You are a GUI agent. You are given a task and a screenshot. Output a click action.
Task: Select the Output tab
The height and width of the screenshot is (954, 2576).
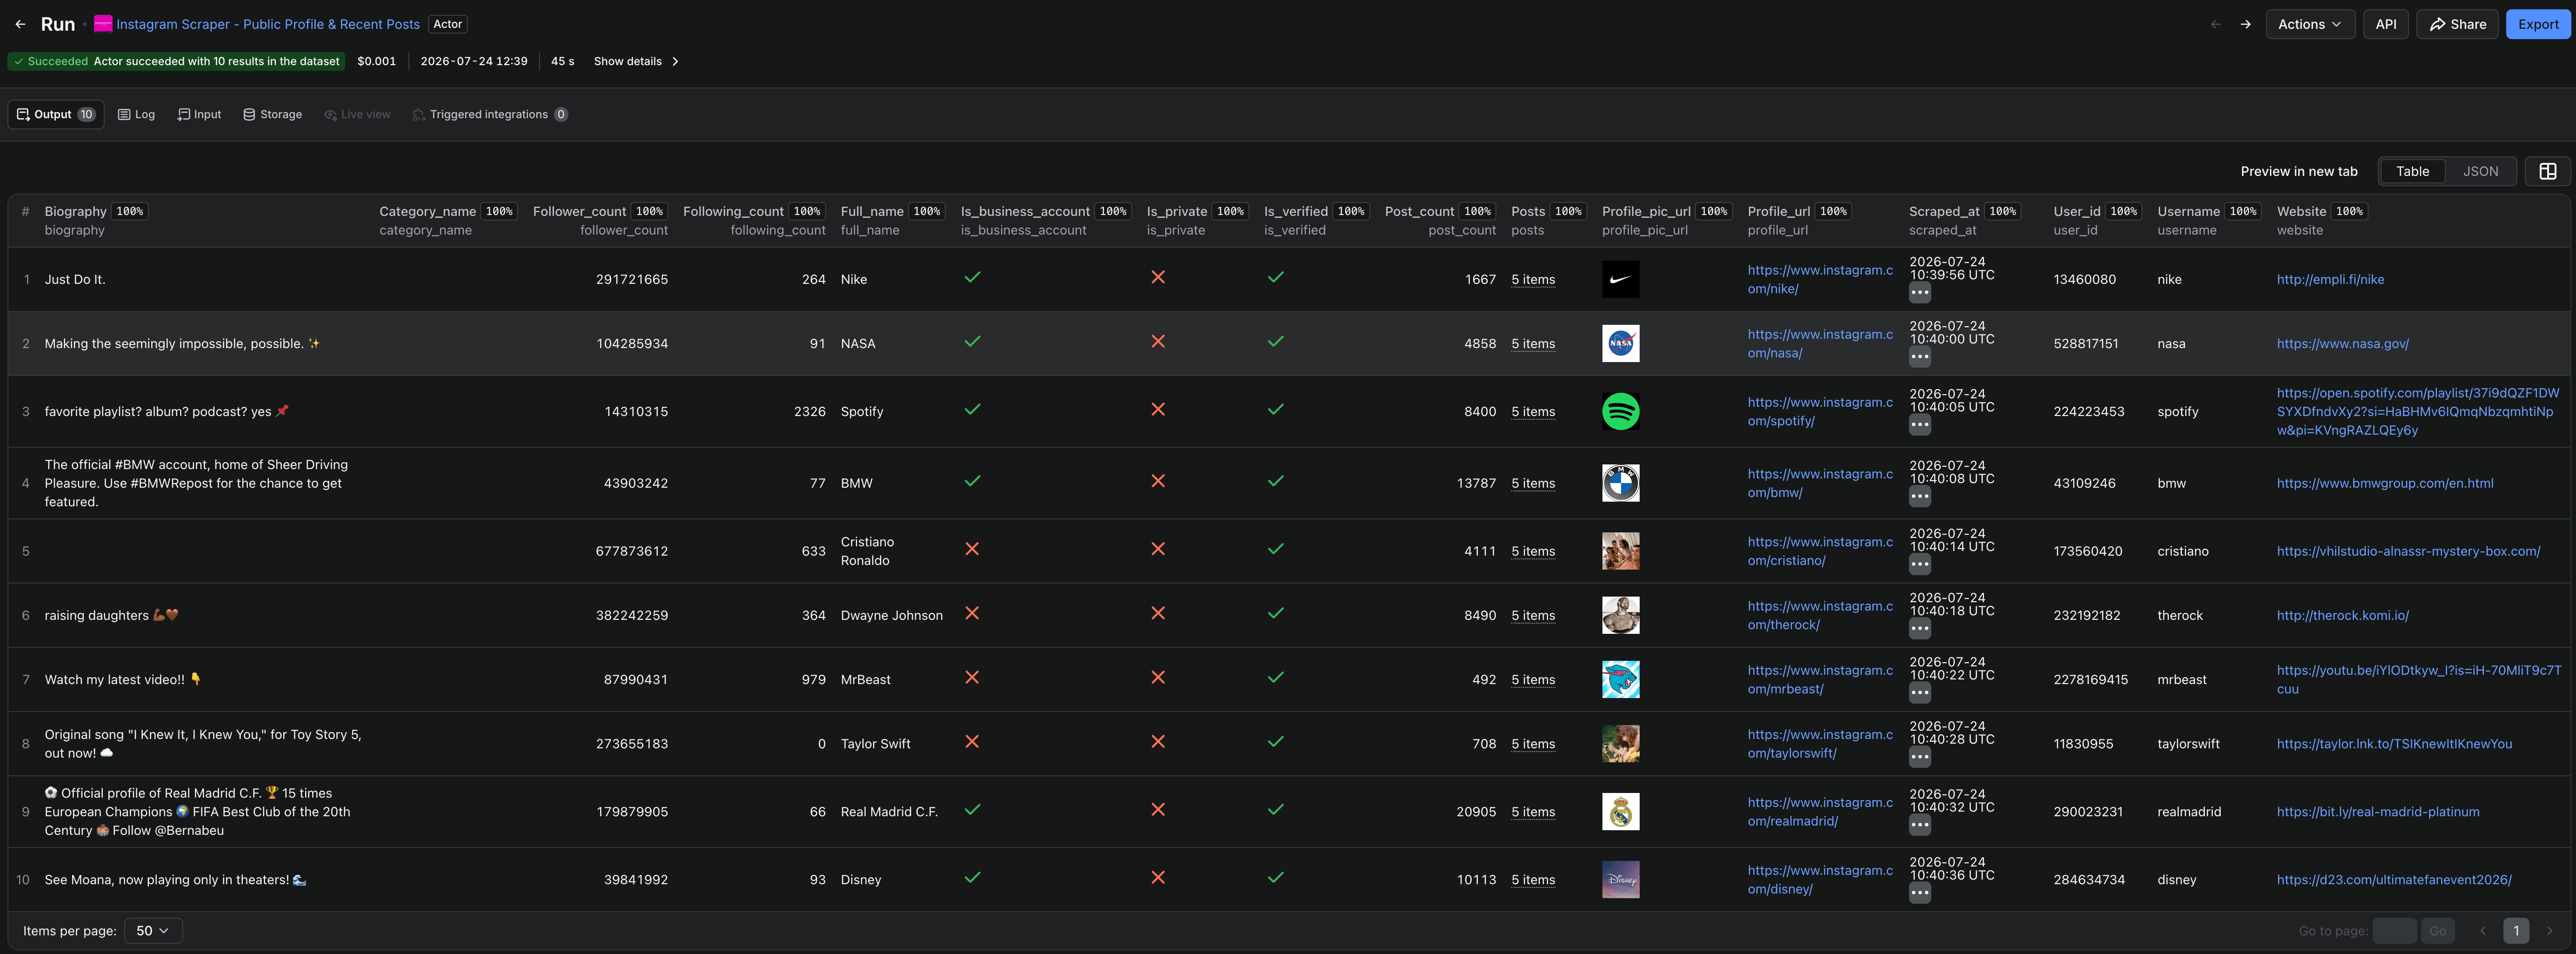tap(56, 114)
